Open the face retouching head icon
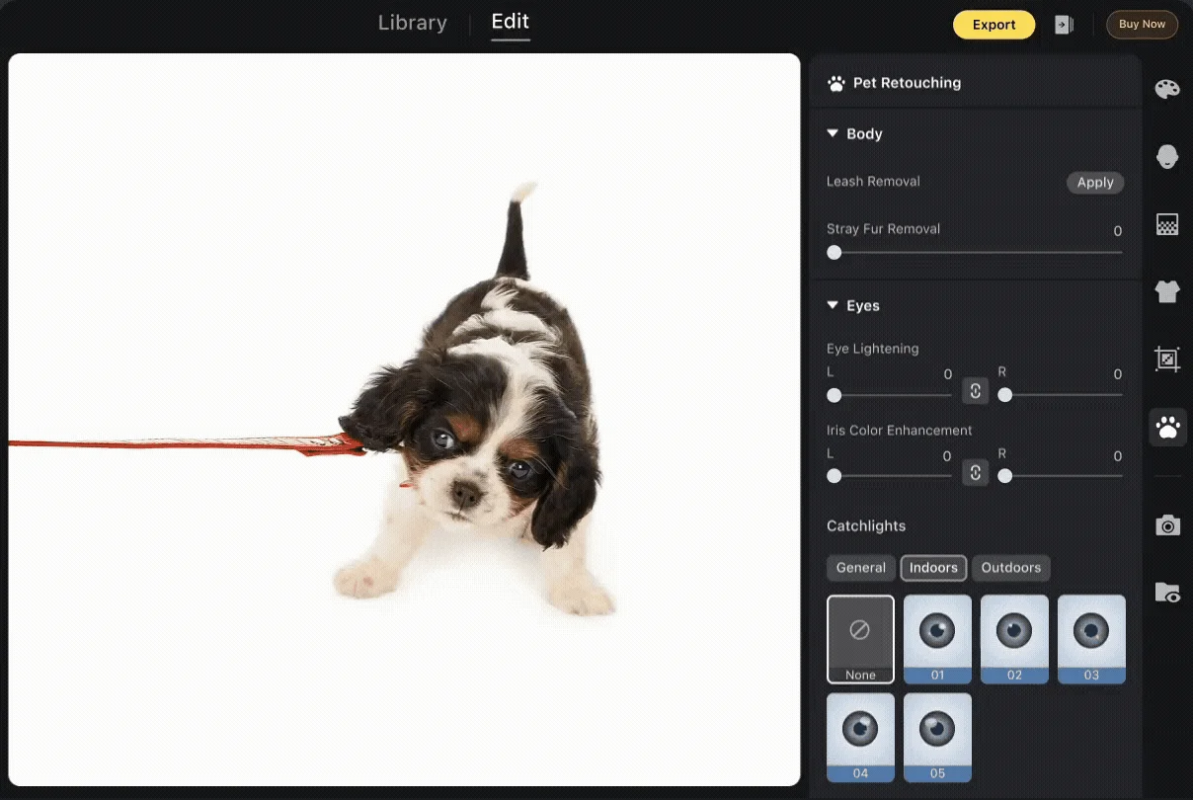 click(x=1167, y=157)
